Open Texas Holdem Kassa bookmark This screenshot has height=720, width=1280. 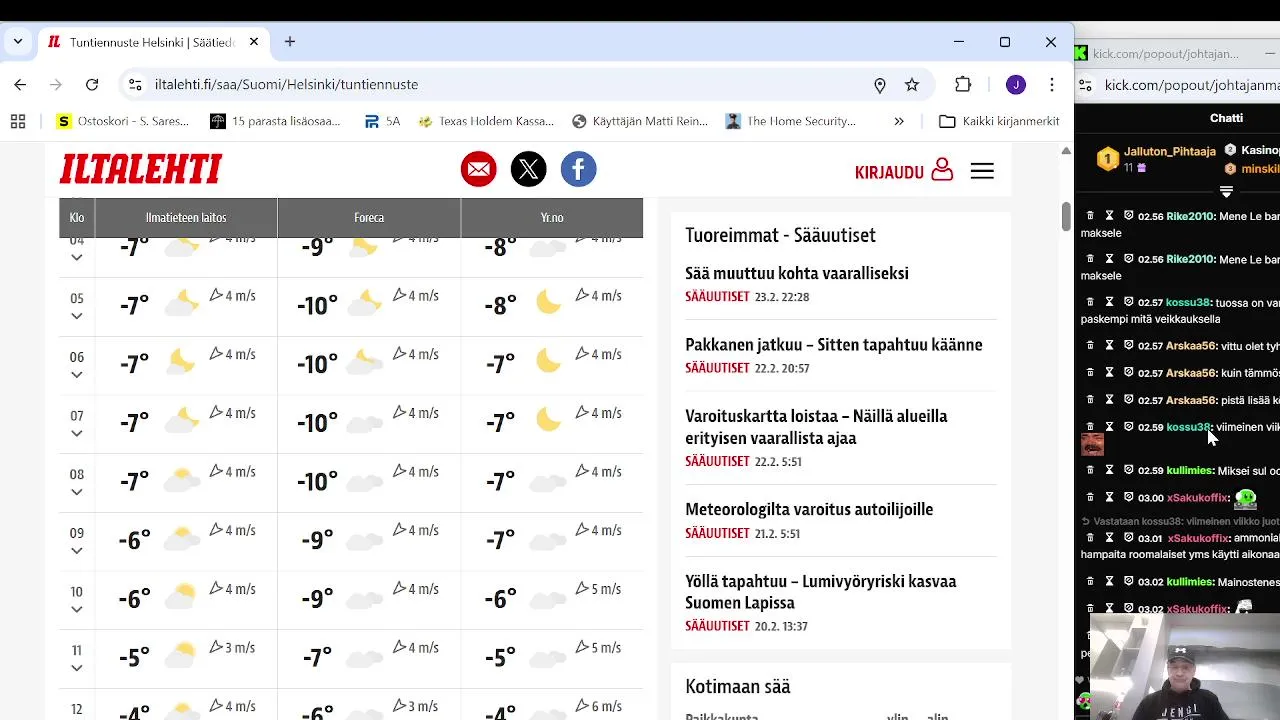[486, 121]
